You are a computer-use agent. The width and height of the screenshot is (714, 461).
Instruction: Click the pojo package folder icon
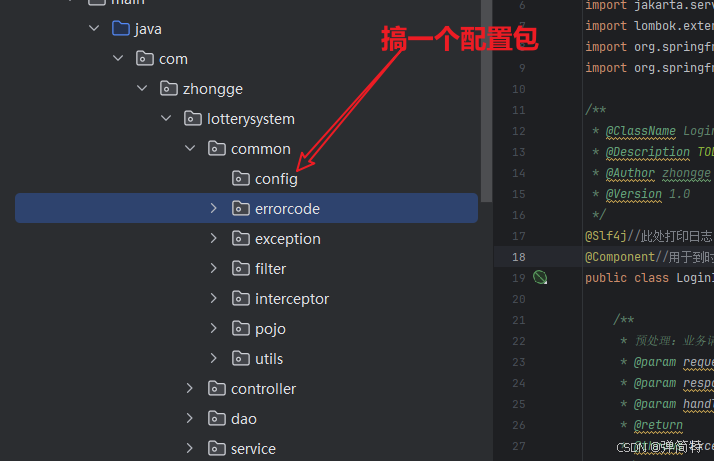coord(240,328)
